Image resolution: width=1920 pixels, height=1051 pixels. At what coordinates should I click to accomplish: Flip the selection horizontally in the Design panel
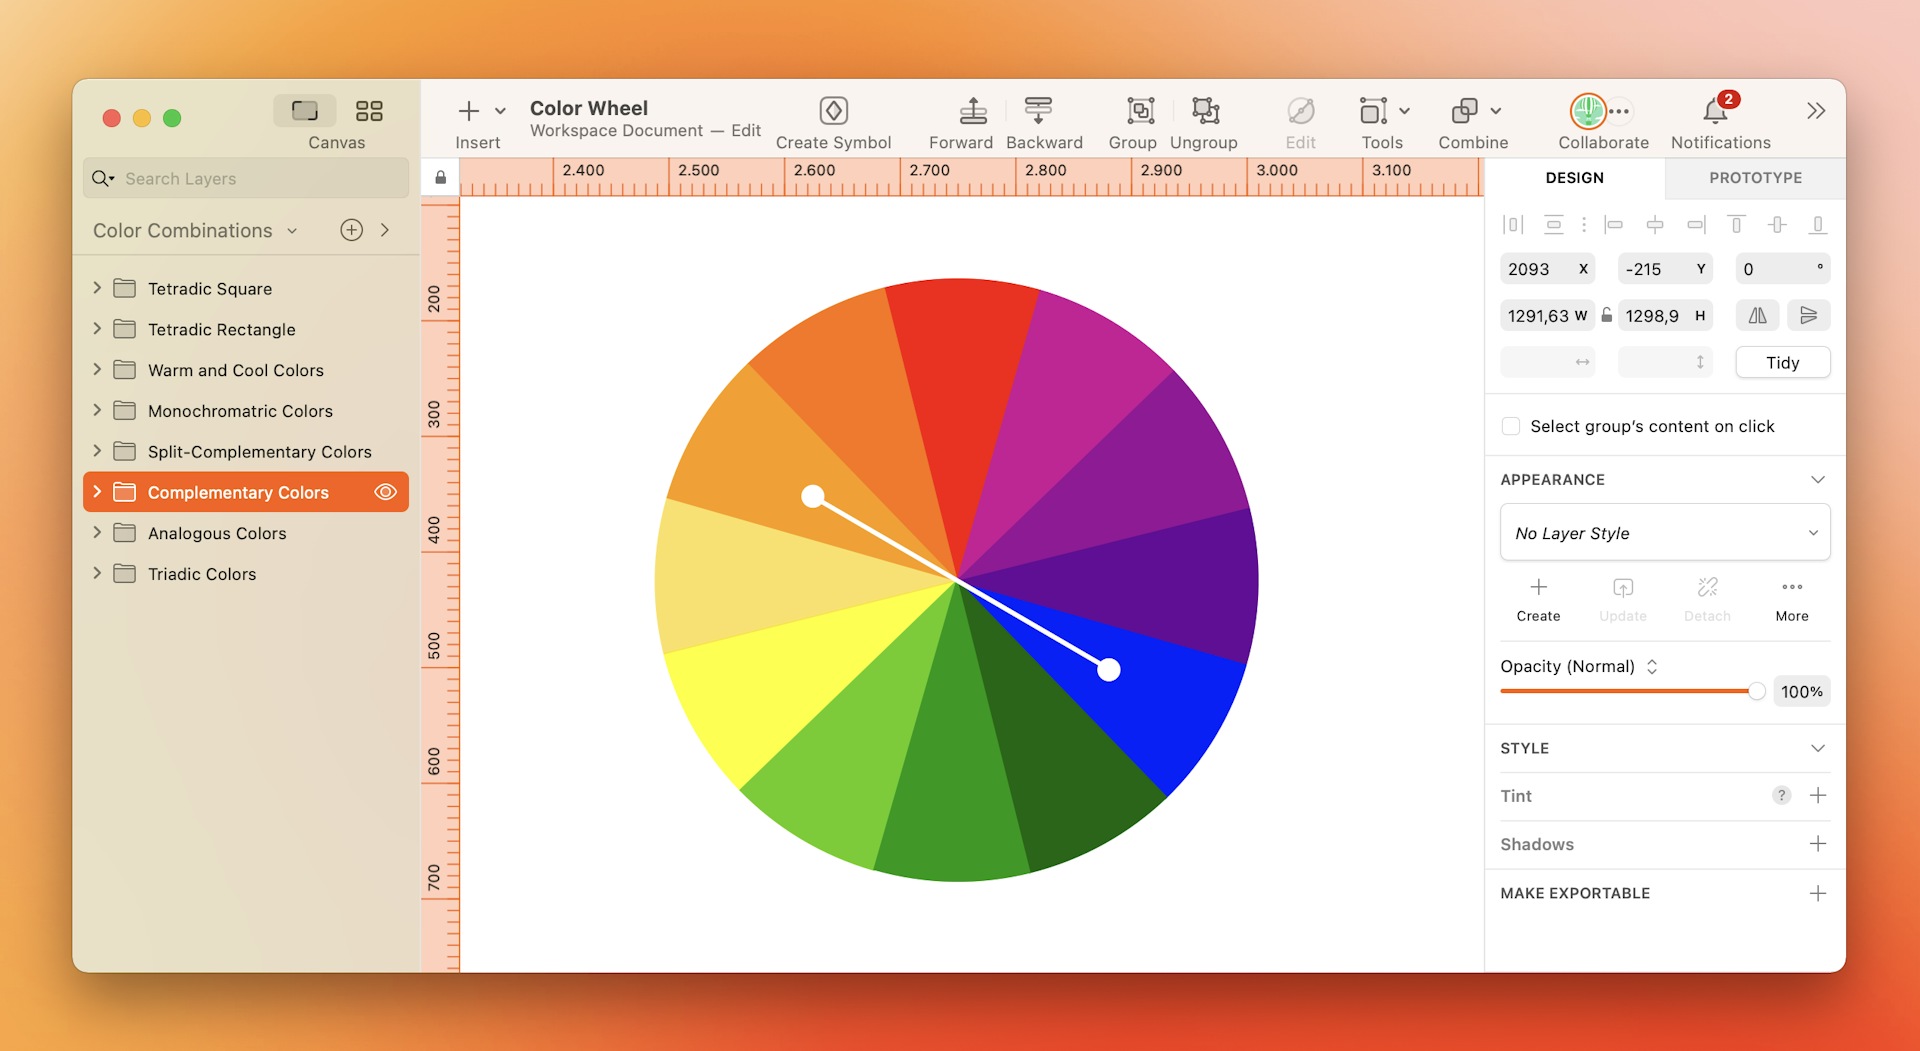(x=1757, y=315)
